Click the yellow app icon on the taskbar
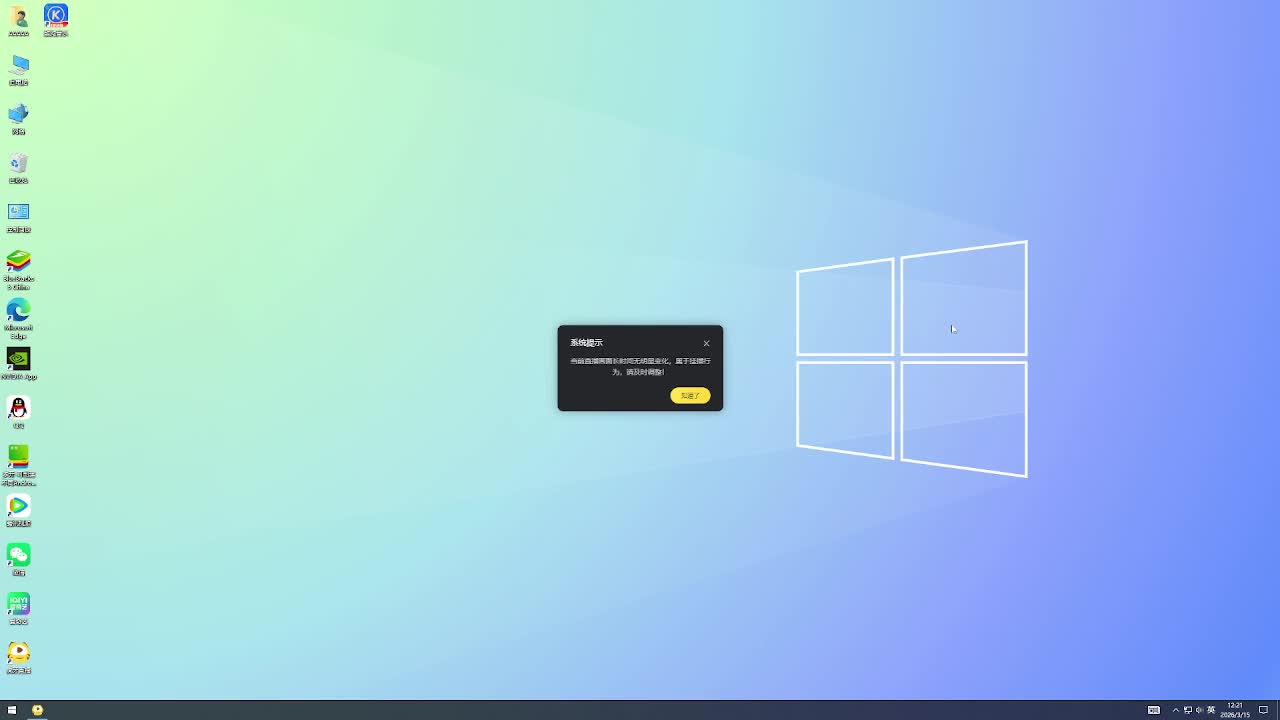The image size is (1280, 720). [x=38, y=710]
